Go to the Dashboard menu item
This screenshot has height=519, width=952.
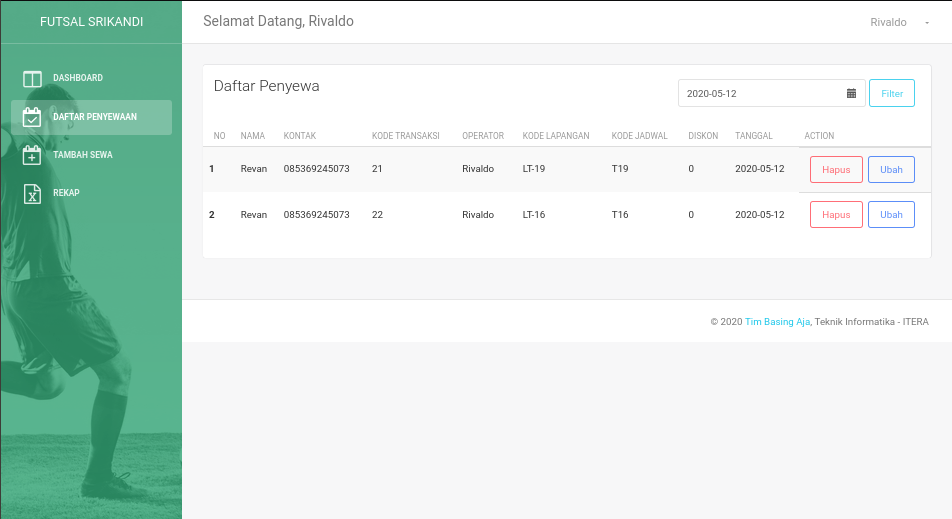click(78, 78)
